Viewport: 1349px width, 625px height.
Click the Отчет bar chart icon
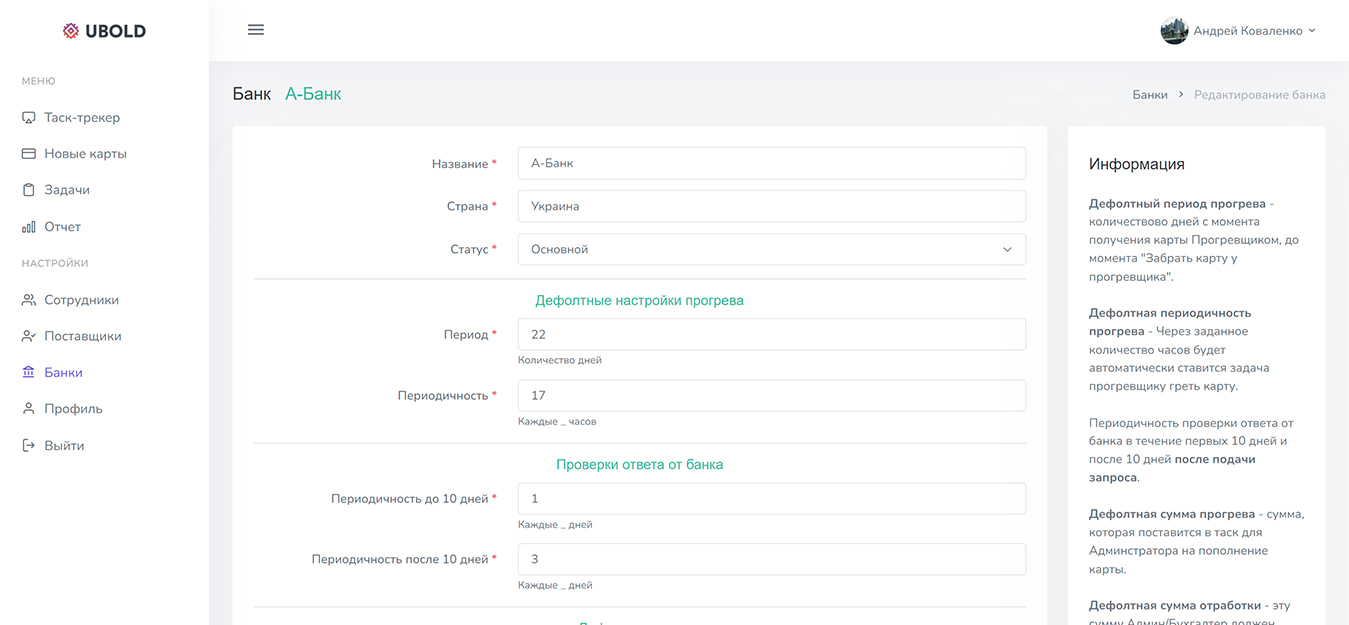point(29,227)
